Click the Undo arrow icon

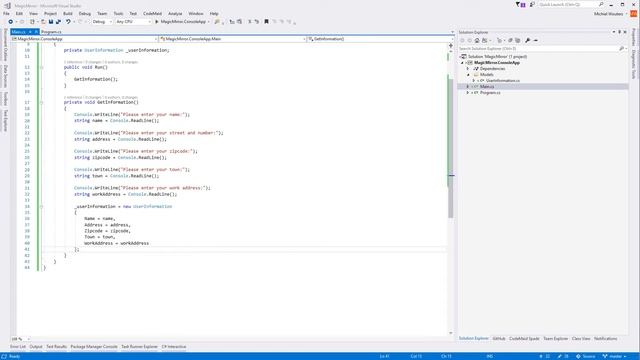coord(68,22)
